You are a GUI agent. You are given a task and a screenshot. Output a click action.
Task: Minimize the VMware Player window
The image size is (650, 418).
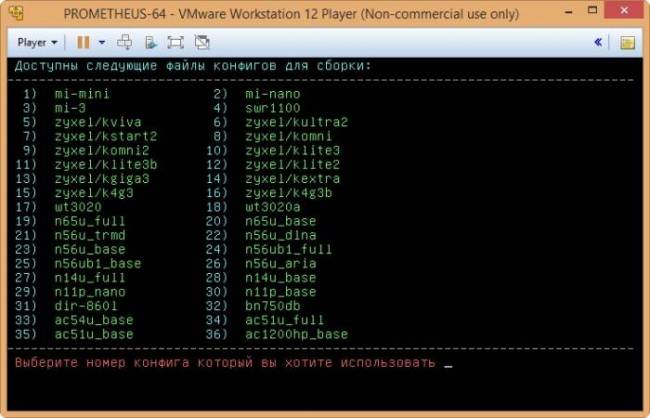point(569,12)
